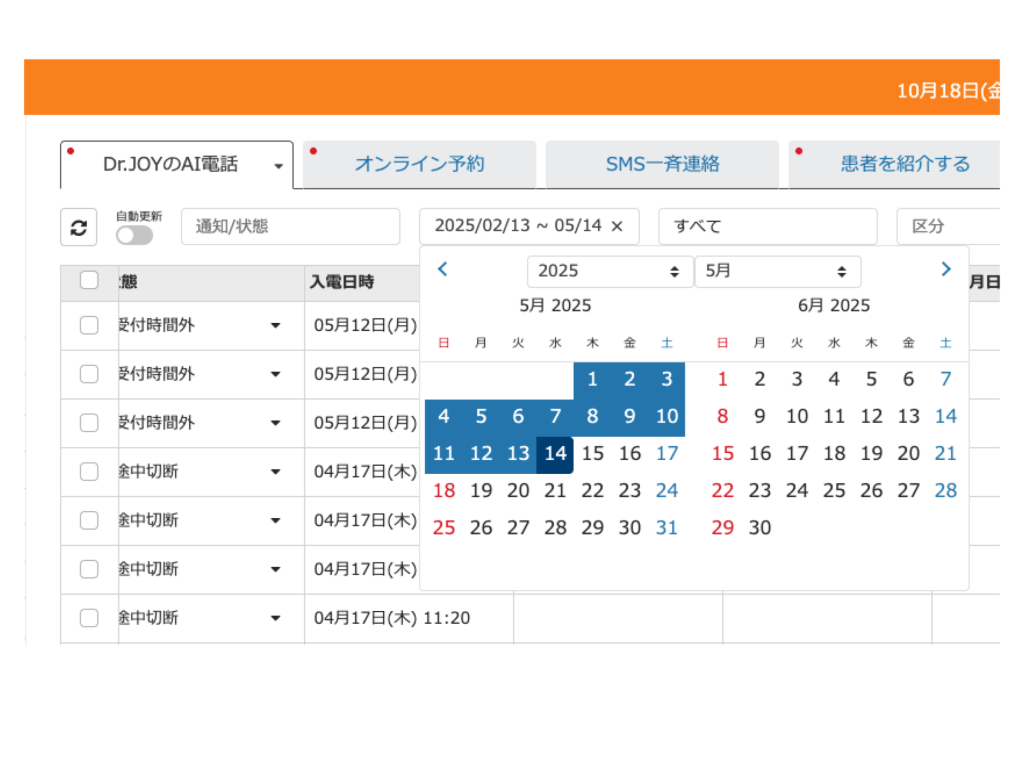
Task: Go to previous month in calendar
Action: pyautogui.click(x=443, y=269)
